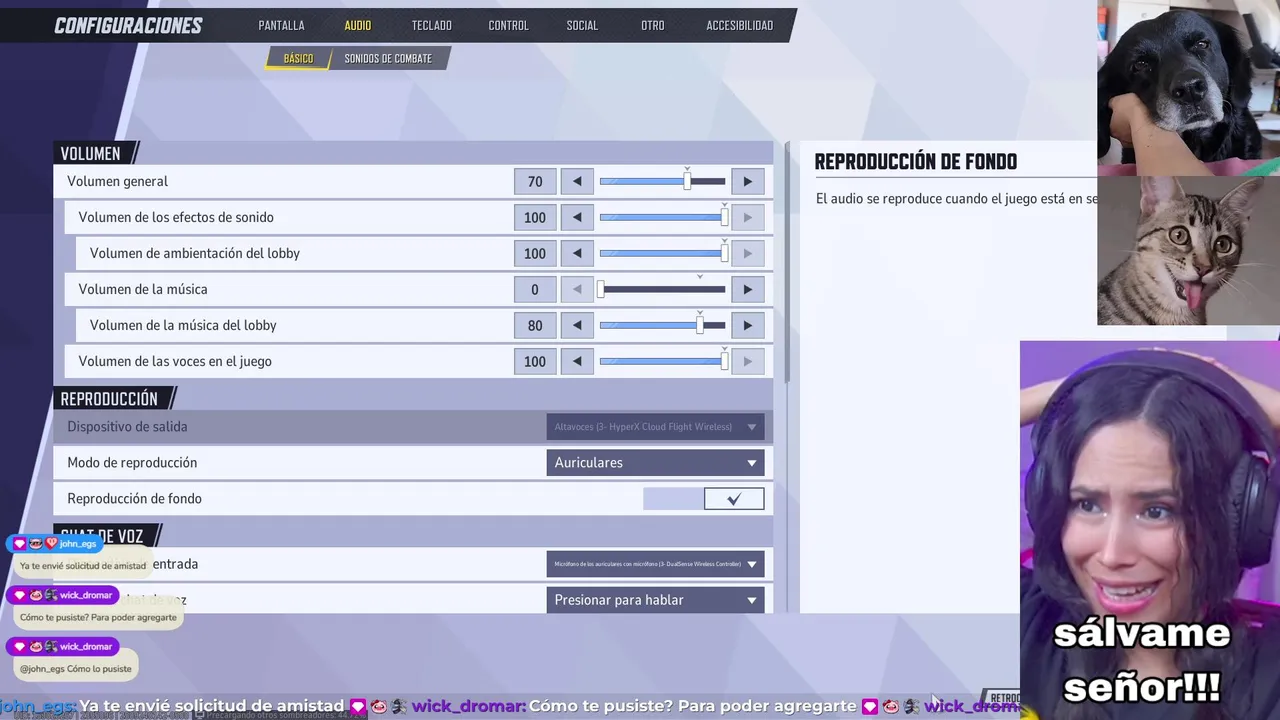This screenshot has width=1280, height=720.
Task: Select the Reproducción de fondo row label
Action: coord(134,498)
